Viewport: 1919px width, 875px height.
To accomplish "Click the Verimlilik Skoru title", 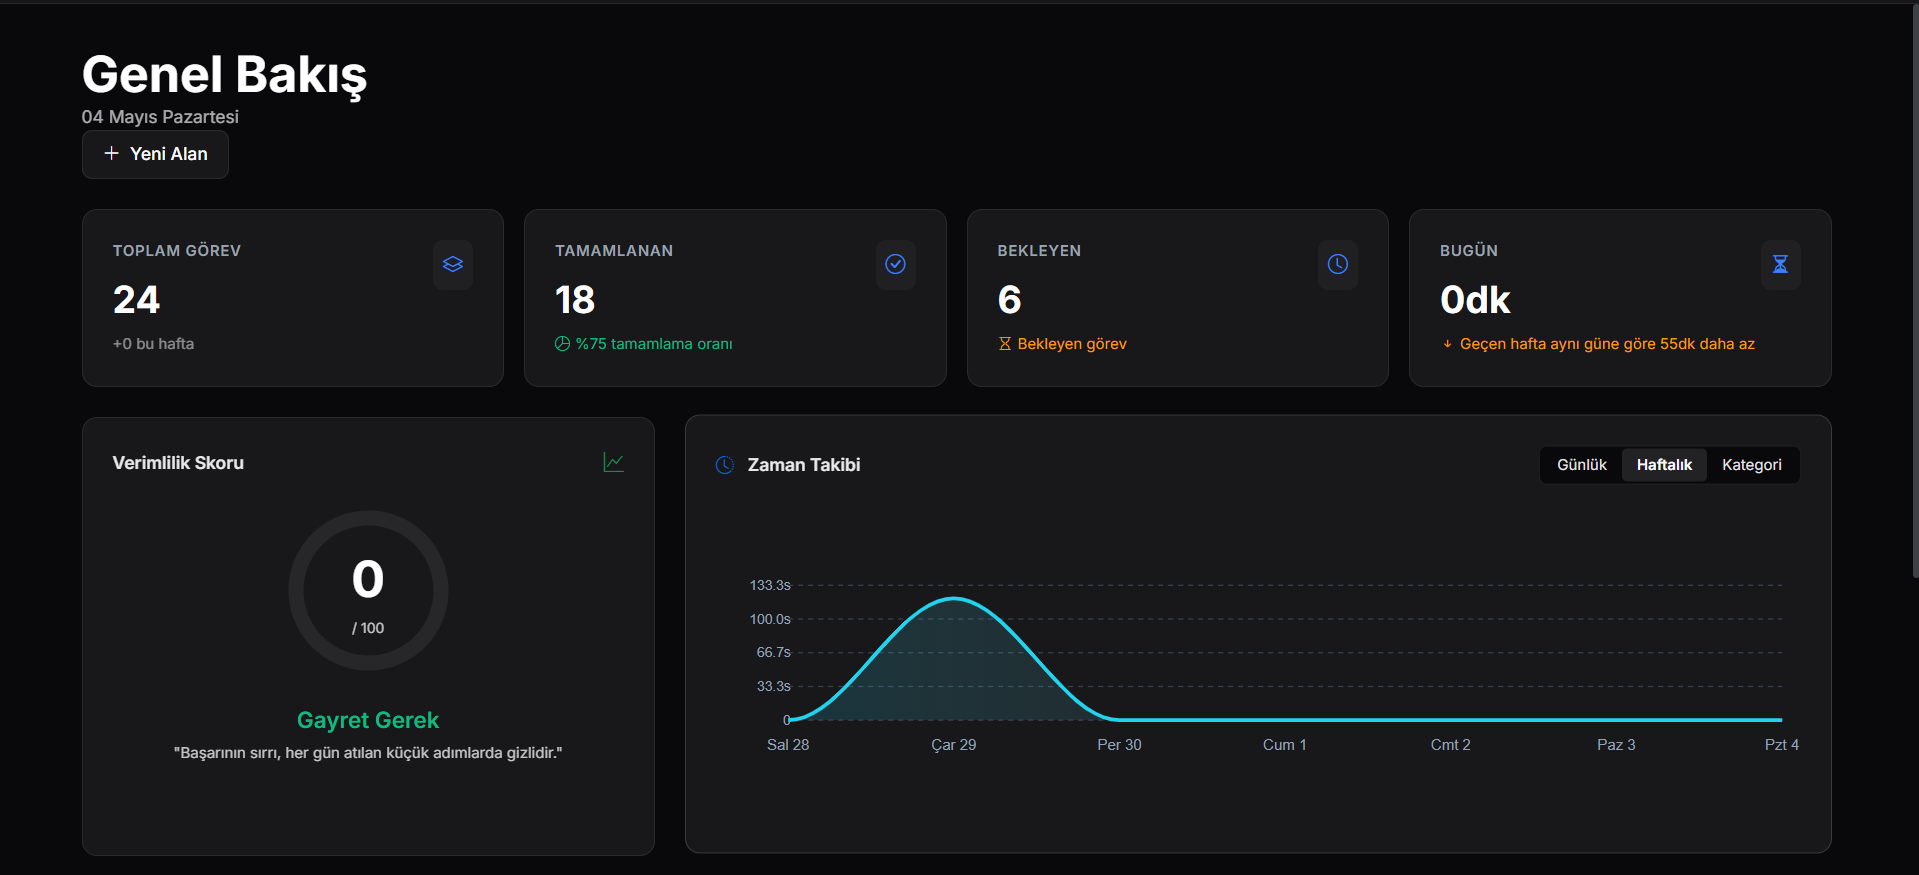I will [x=178, y=463].
